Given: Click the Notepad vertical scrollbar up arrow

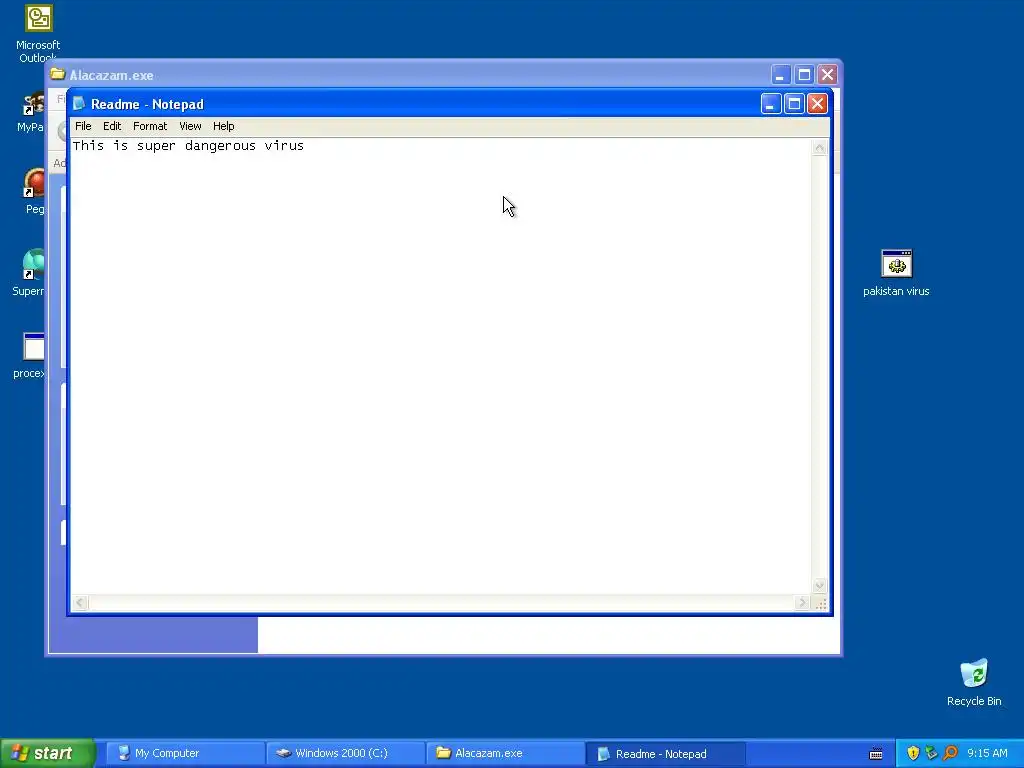Looking at the screenshot, I should [x=820, y=148].
